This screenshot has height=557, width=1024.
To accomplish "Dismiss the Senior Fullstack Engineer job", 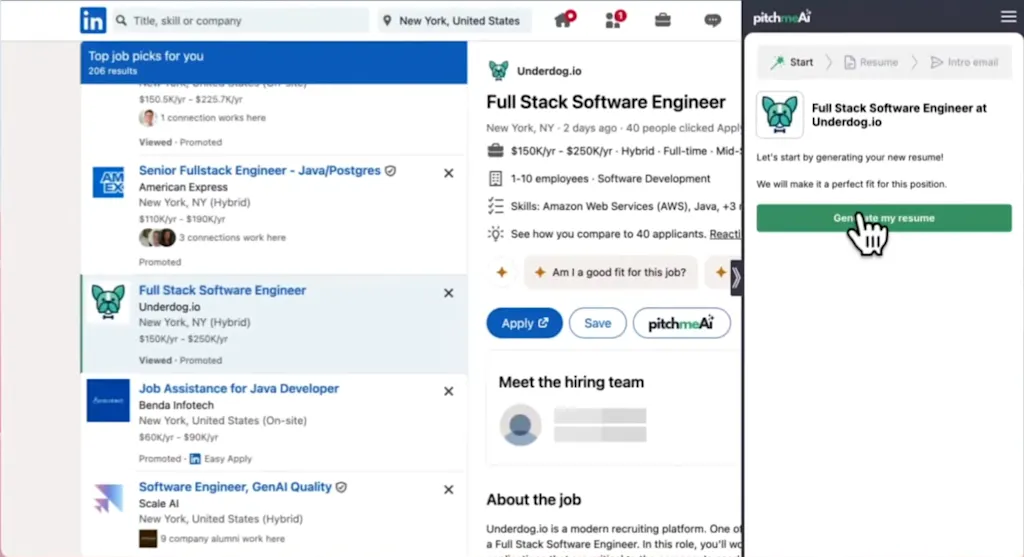I will tap(448, 173).
